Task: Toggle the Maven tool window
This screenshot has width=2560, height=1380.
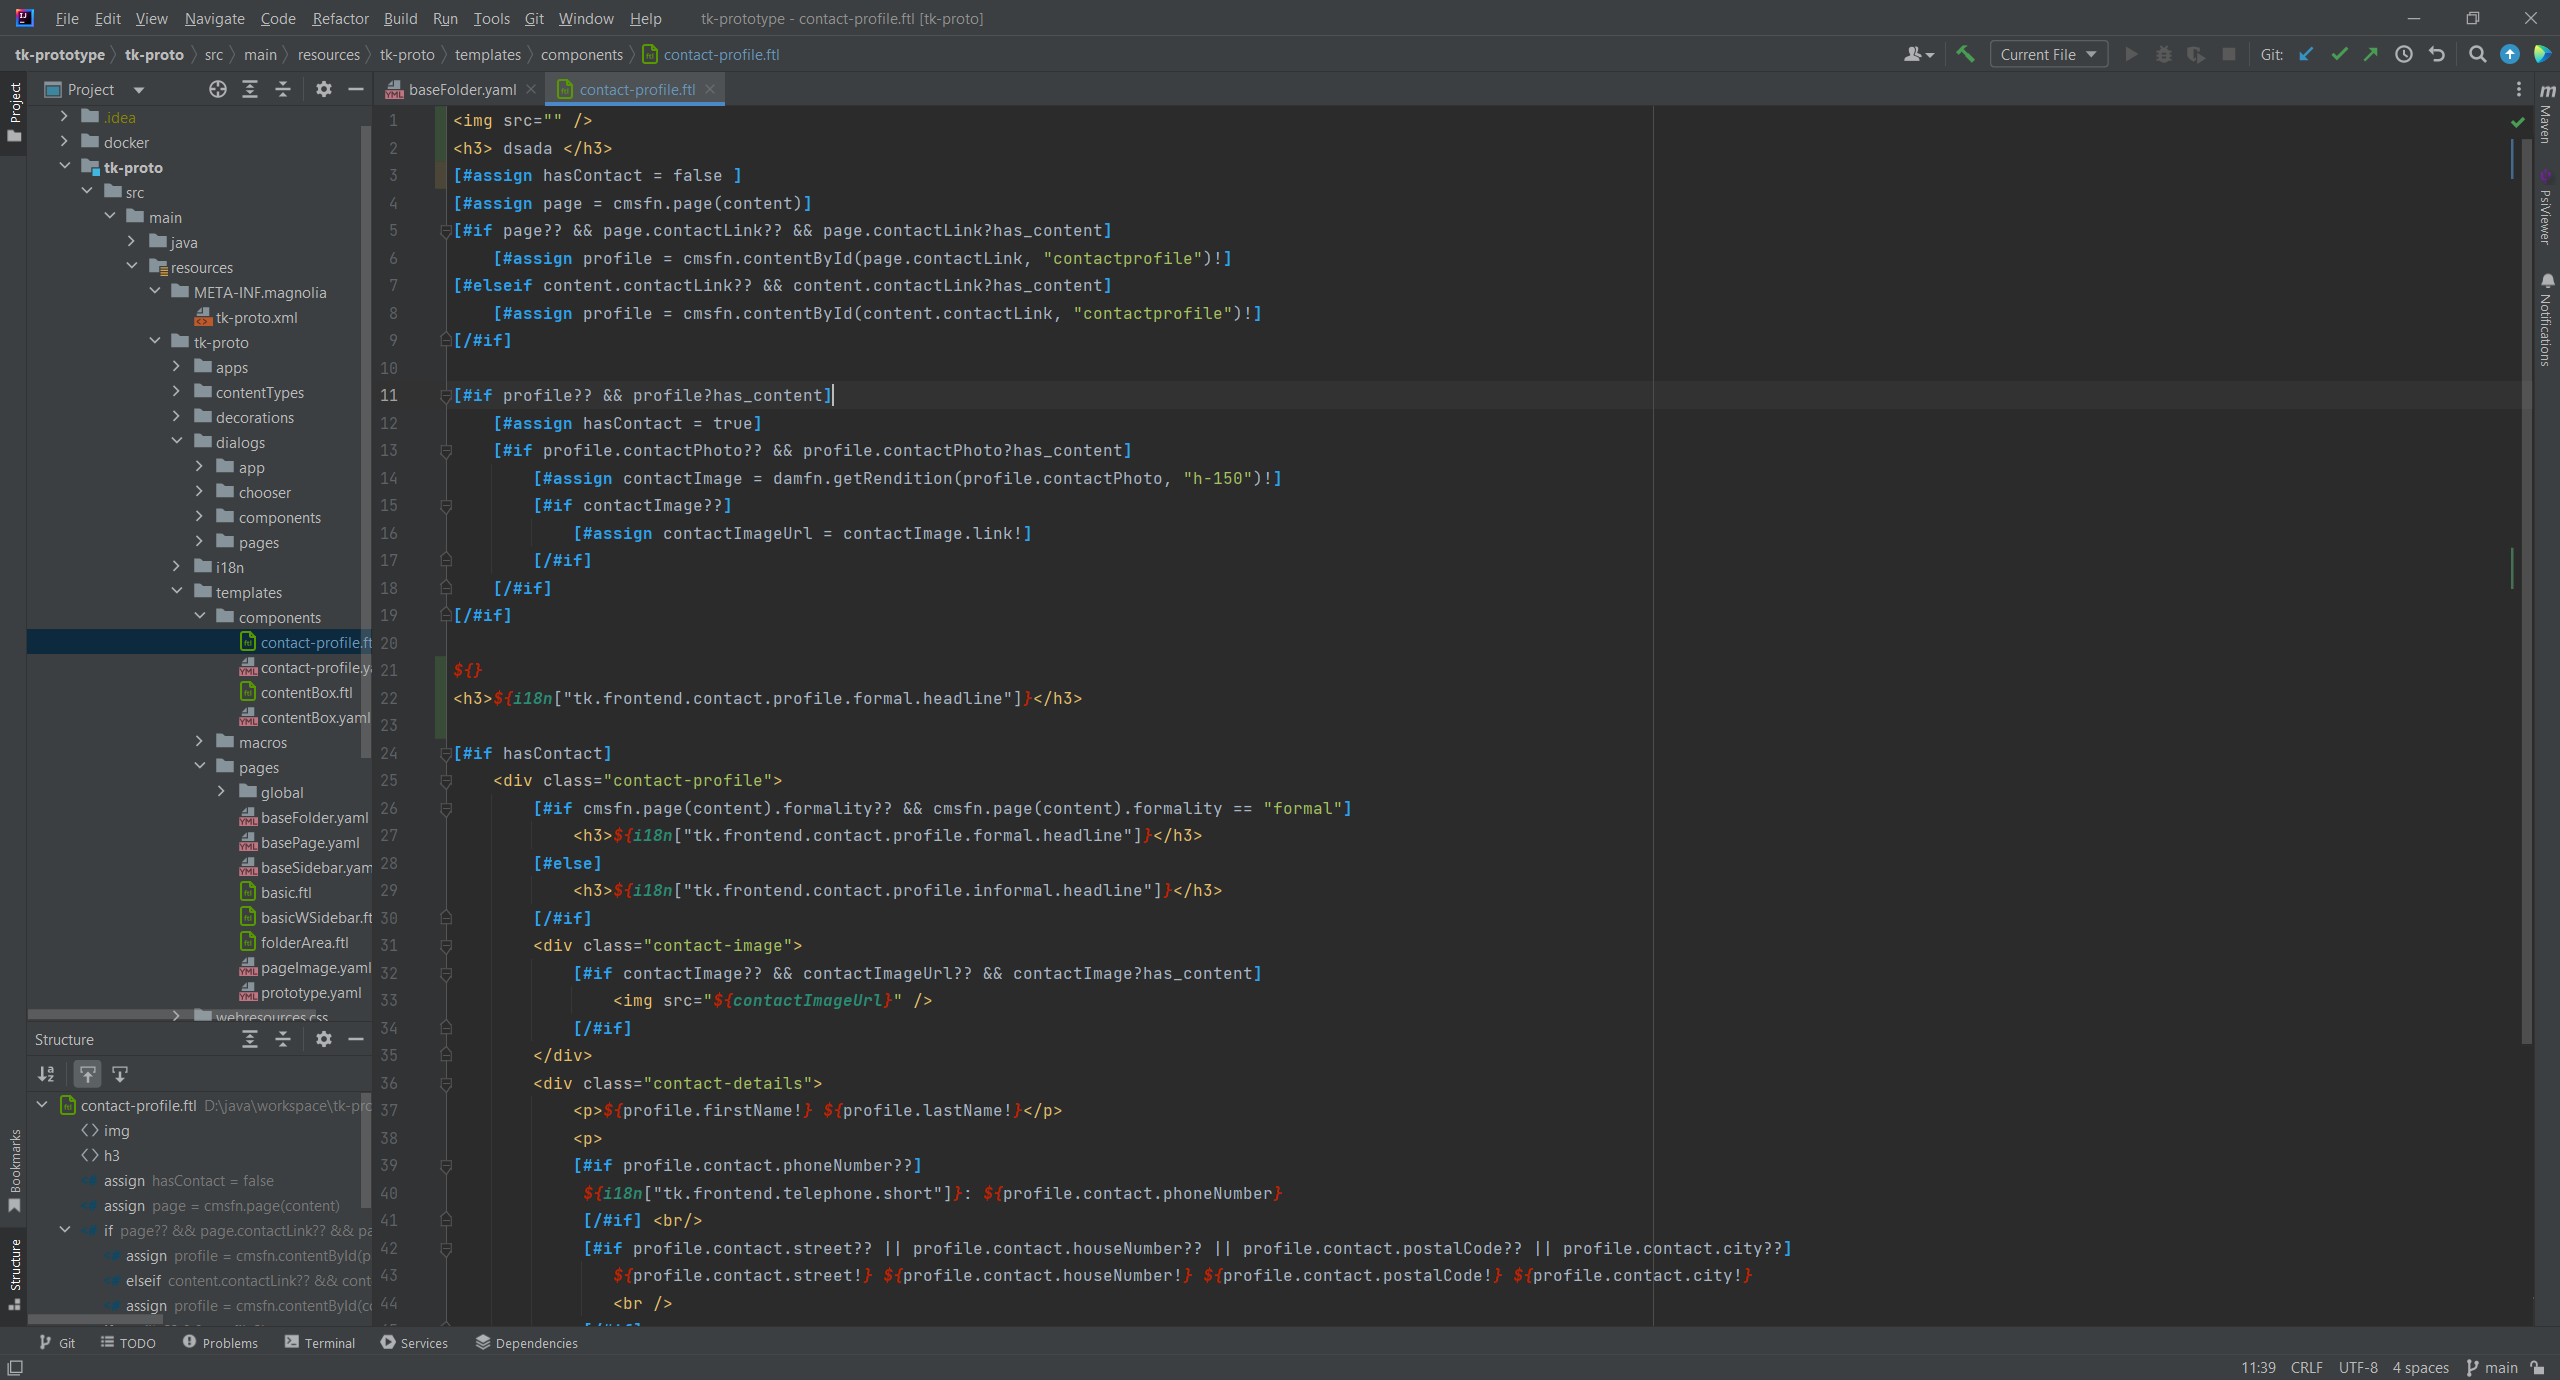Action: click(2546, 125)
